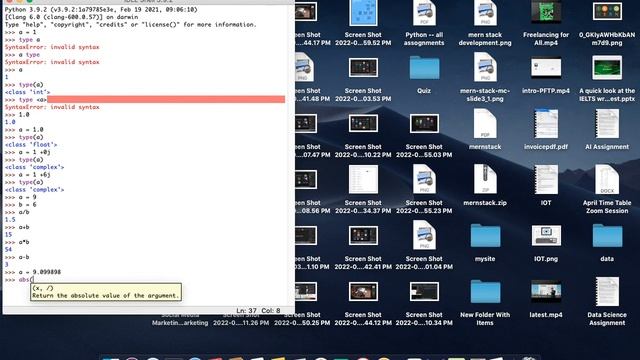Select 0_GKlyAWHbKbANm7d9.png desktop icon
This screenshot has height=360, width=640.
pos(607,11)
